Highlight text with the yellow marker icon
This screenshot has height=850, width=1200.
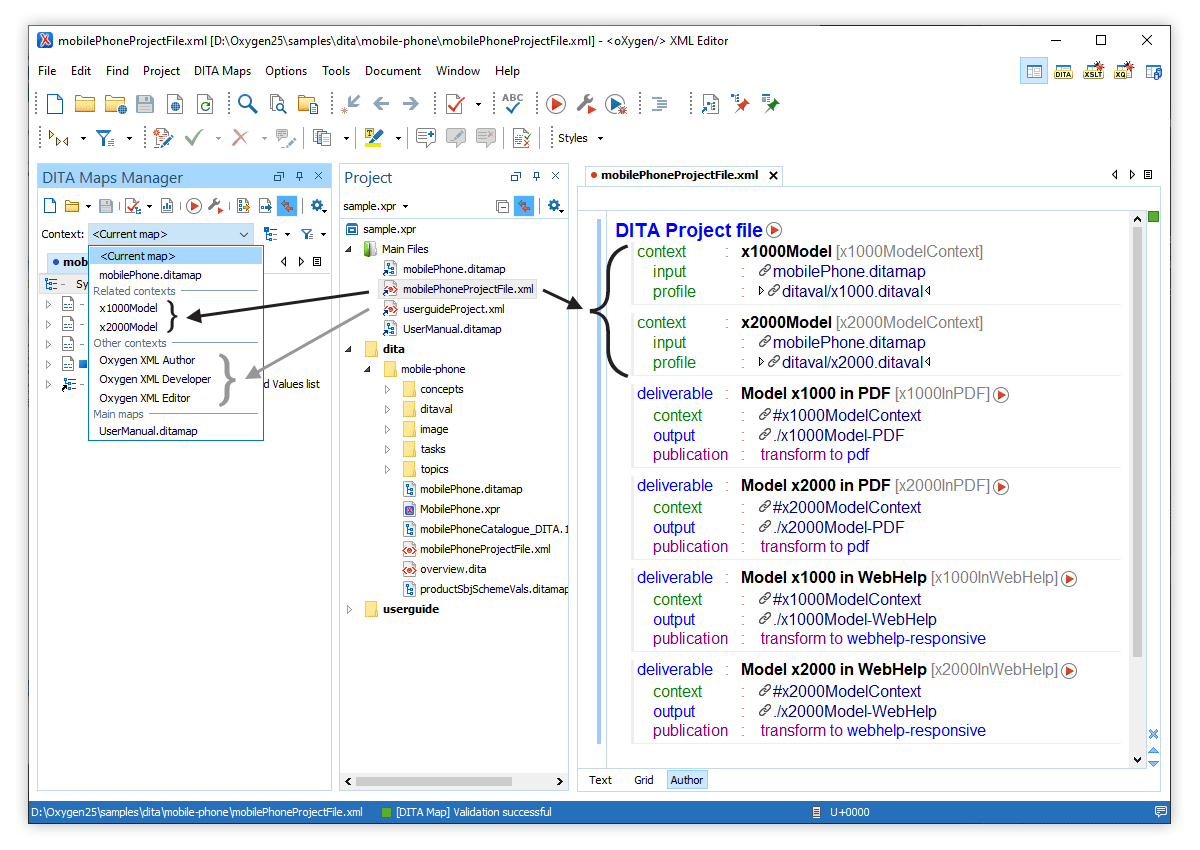click(374, 138)
